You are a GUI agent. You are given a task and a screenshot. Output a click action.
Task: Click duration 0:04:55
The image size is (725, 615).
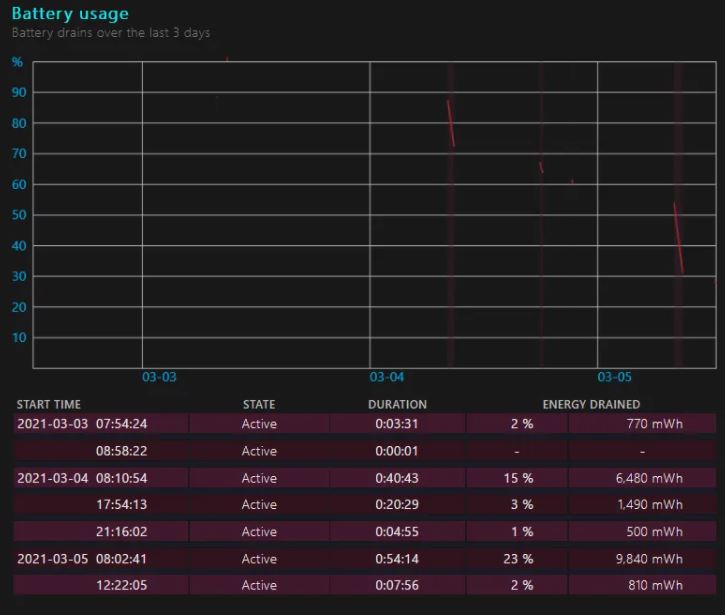coord(397,531)
